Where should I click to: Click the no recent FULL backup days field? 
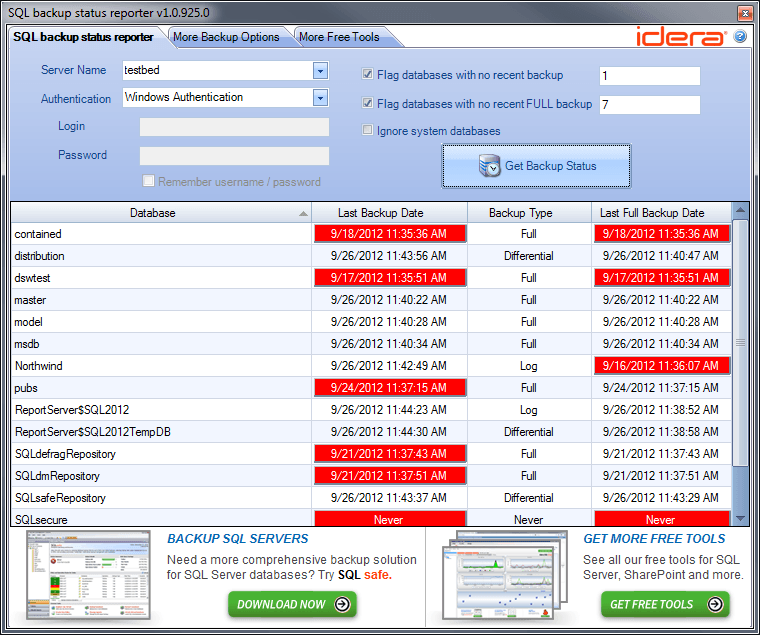tap(649, 105)
